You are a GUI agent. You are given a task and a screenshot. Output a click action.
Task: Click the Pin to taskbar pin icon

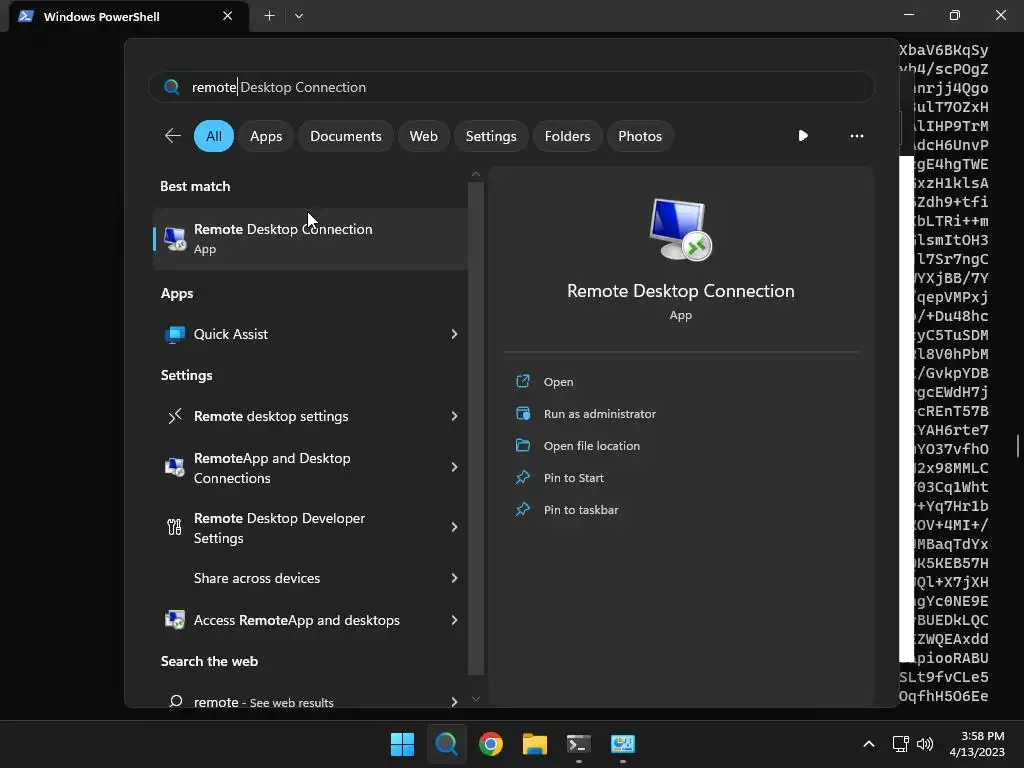(x=523, y=509)
